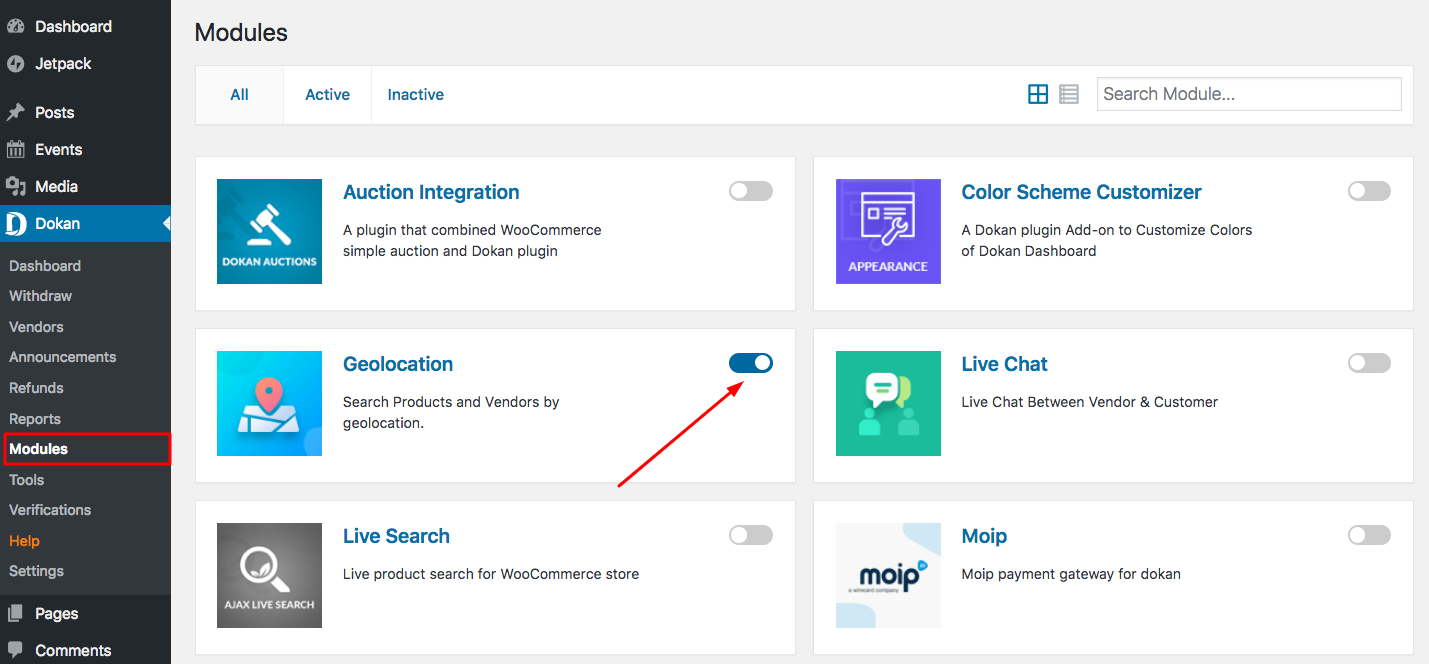Click the Search Module input field
Image resolution: width=1429 pixels, height=664 pixels.
[1249, 94]
